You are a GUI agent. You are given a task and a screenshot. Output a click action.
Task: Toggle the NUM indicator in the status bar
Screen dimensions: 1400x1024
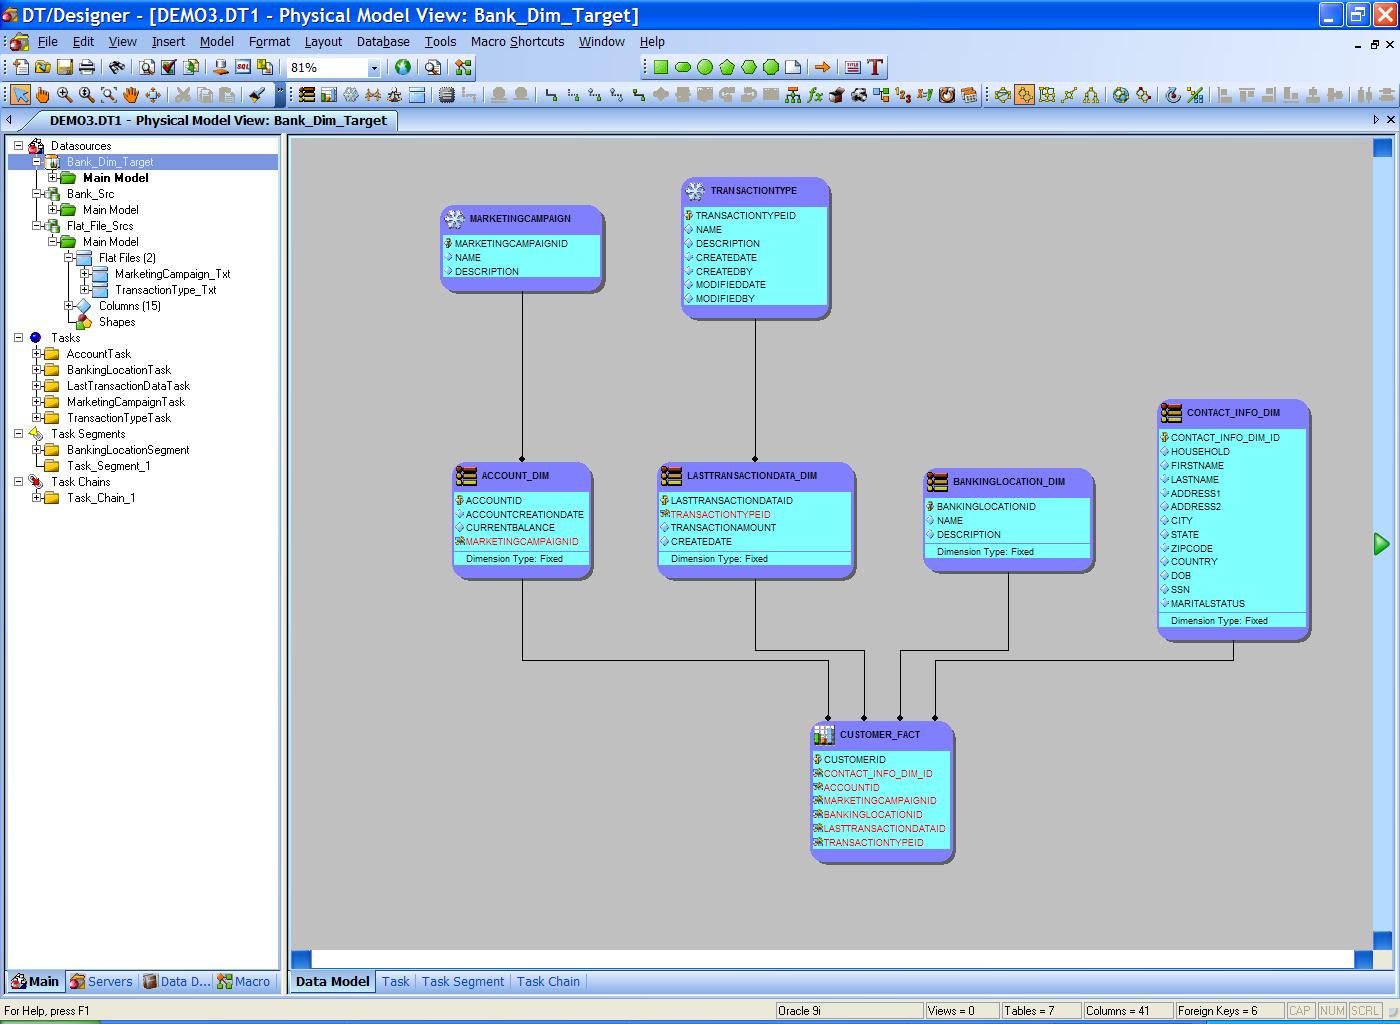[1331, 1010]
